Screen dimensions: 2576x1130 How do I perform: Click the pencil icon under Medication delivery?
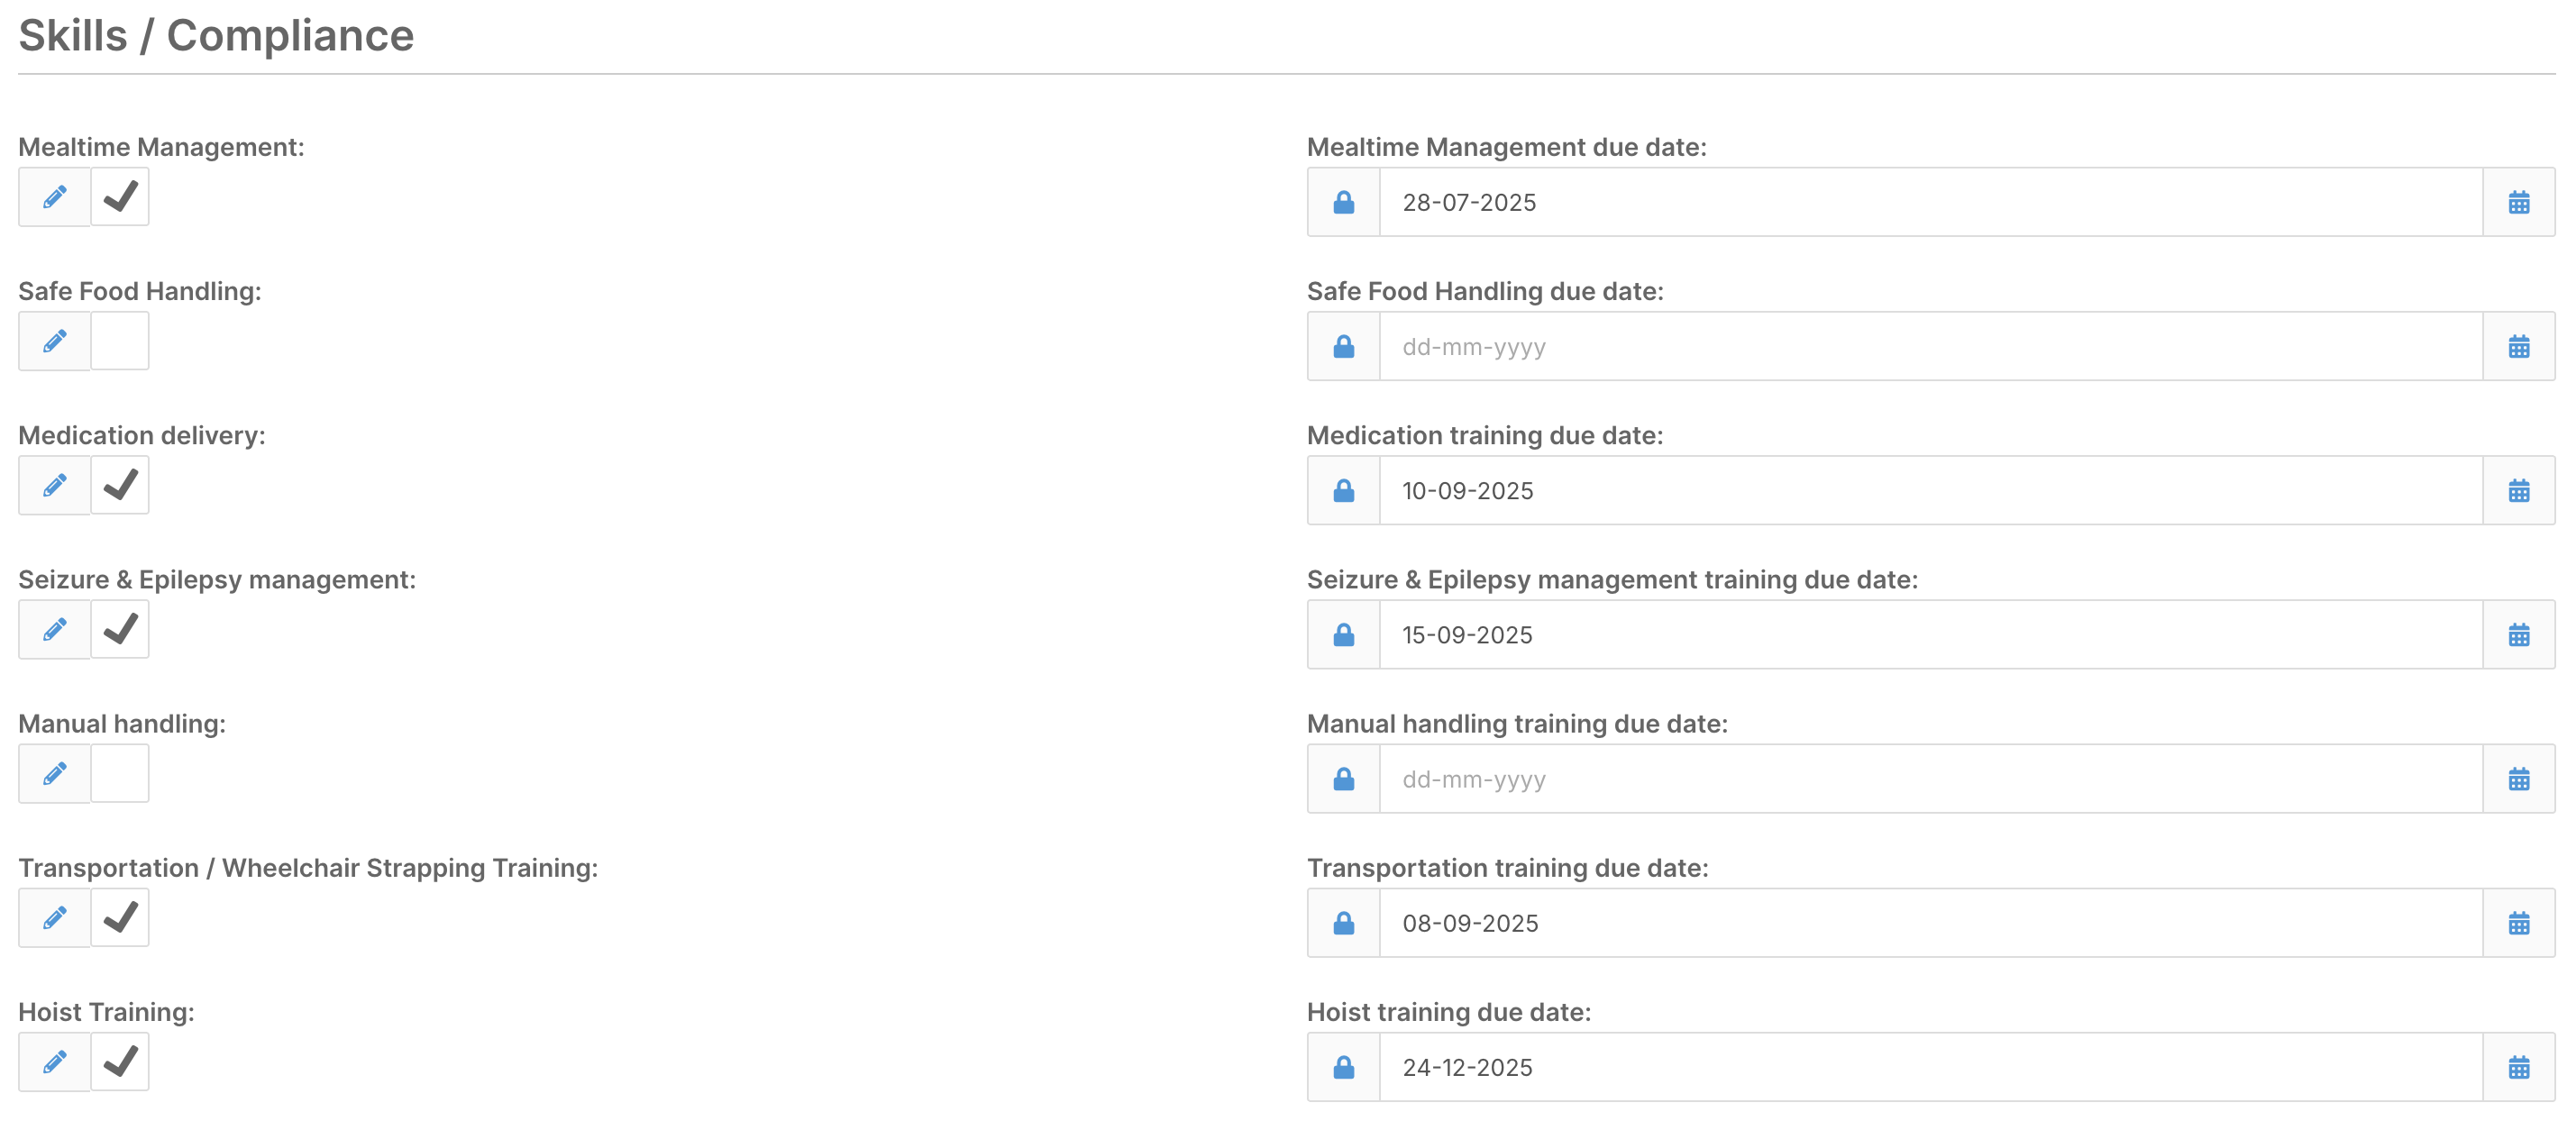click(x=55, y=485)
